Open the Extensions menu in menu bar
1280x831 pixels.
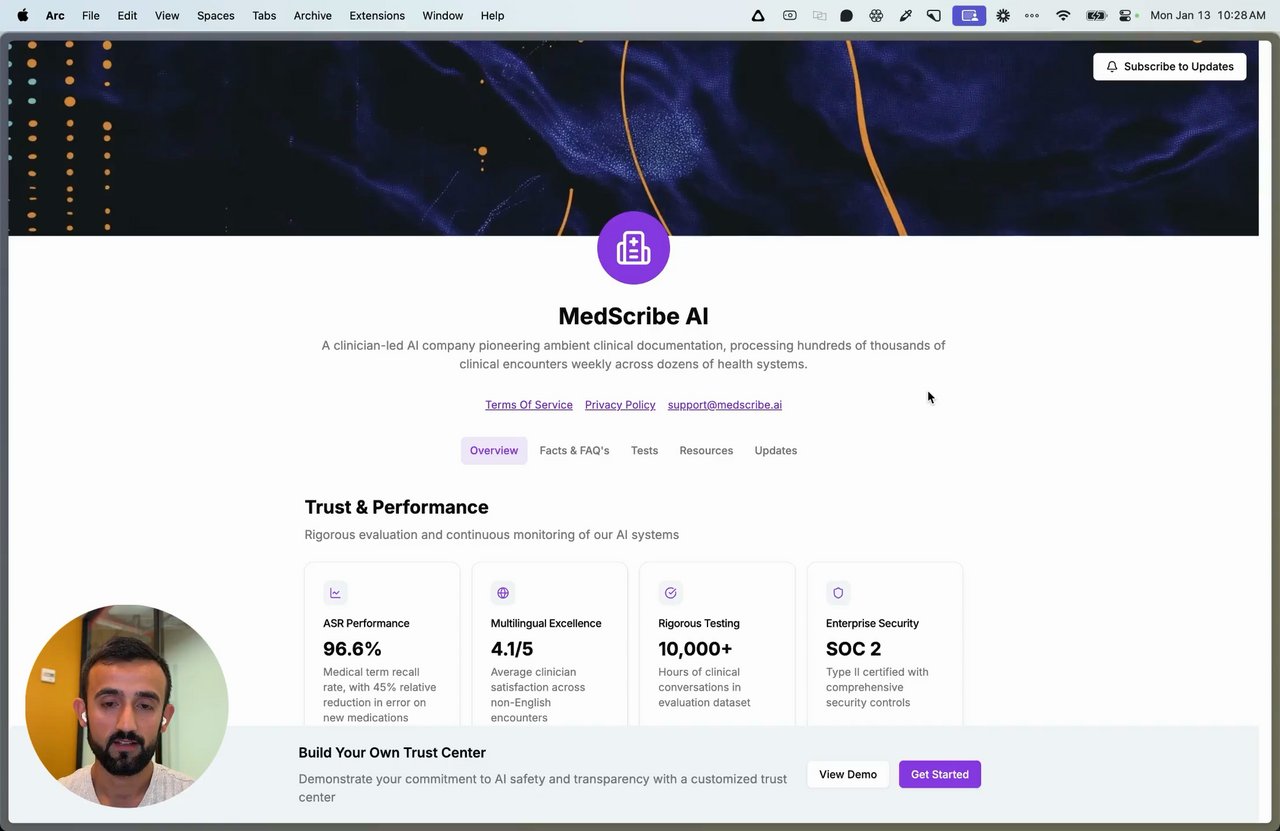[377, 16]
